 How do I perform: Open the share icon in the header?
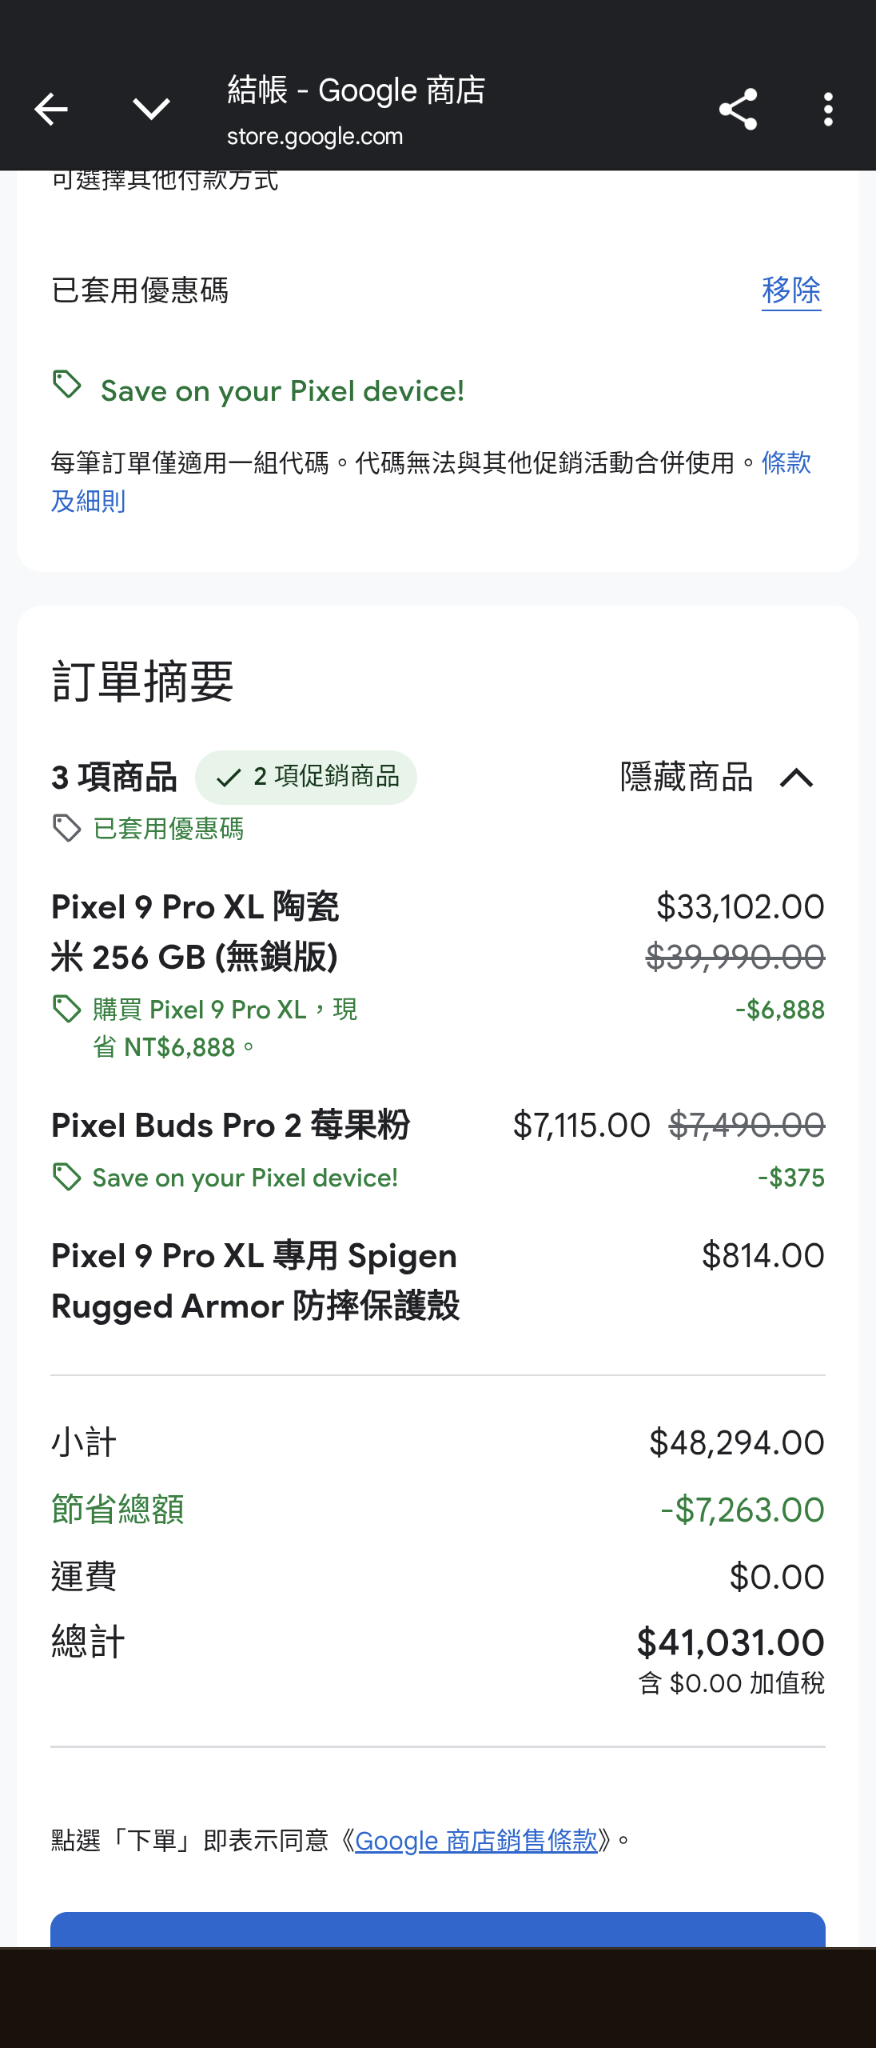(x=738, y=109)
